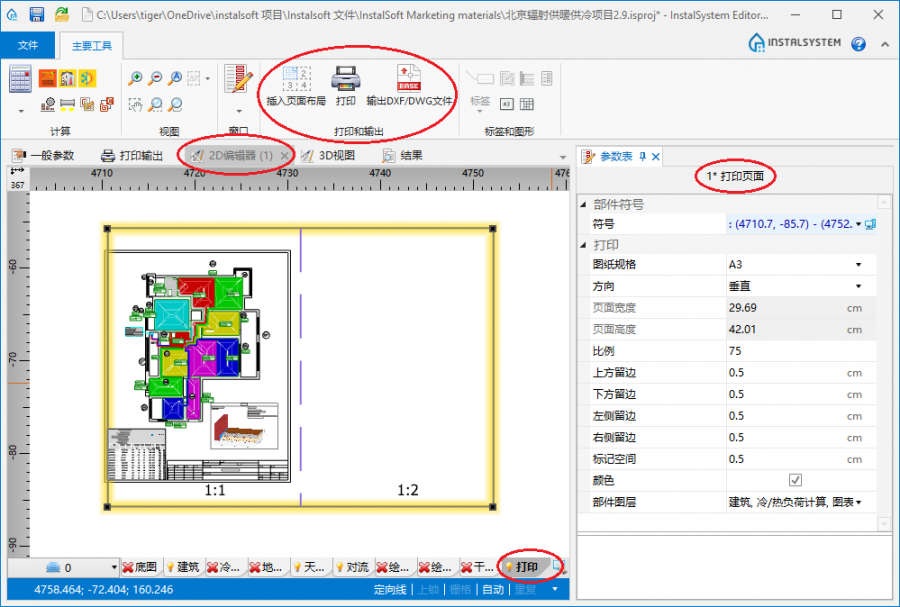Viewport: 900px width, 607px height.
Task: Toggle visibility of the 建筑 layer tab
Action: (183, 568)
